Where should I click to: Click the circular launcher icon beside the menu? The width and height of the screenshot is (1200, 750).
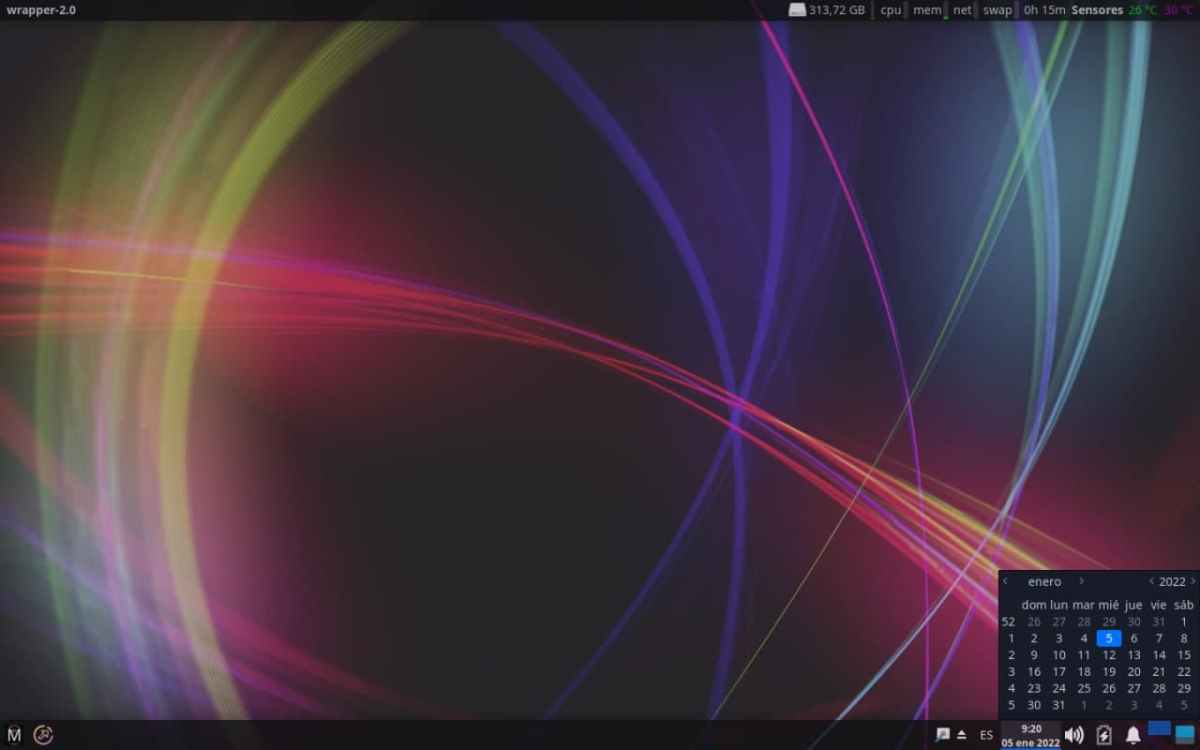[x=43, y=735]
